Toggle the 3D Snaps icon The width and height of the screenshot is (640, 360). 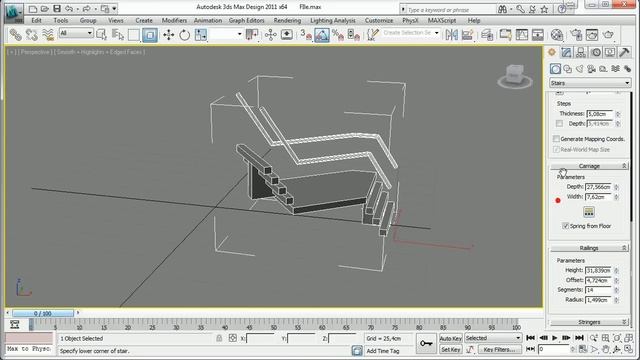[306, 35]
